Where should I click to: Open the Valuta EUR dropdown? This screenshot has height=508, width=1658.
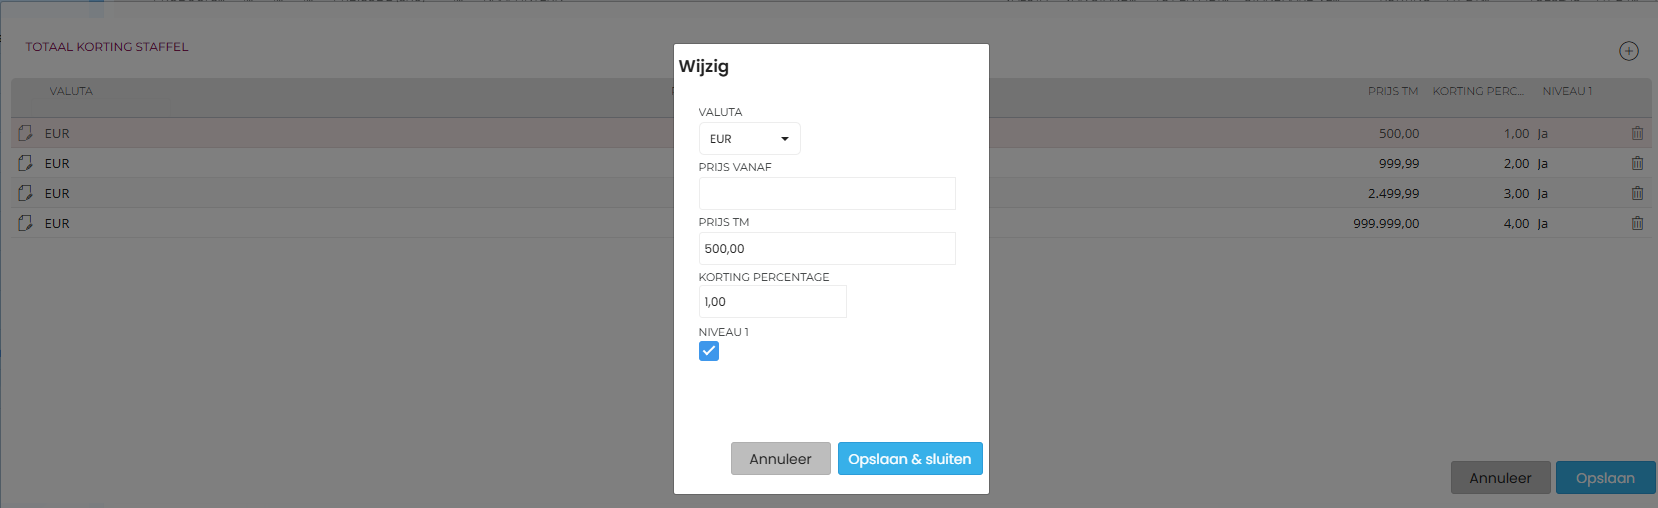coord(749,139)
